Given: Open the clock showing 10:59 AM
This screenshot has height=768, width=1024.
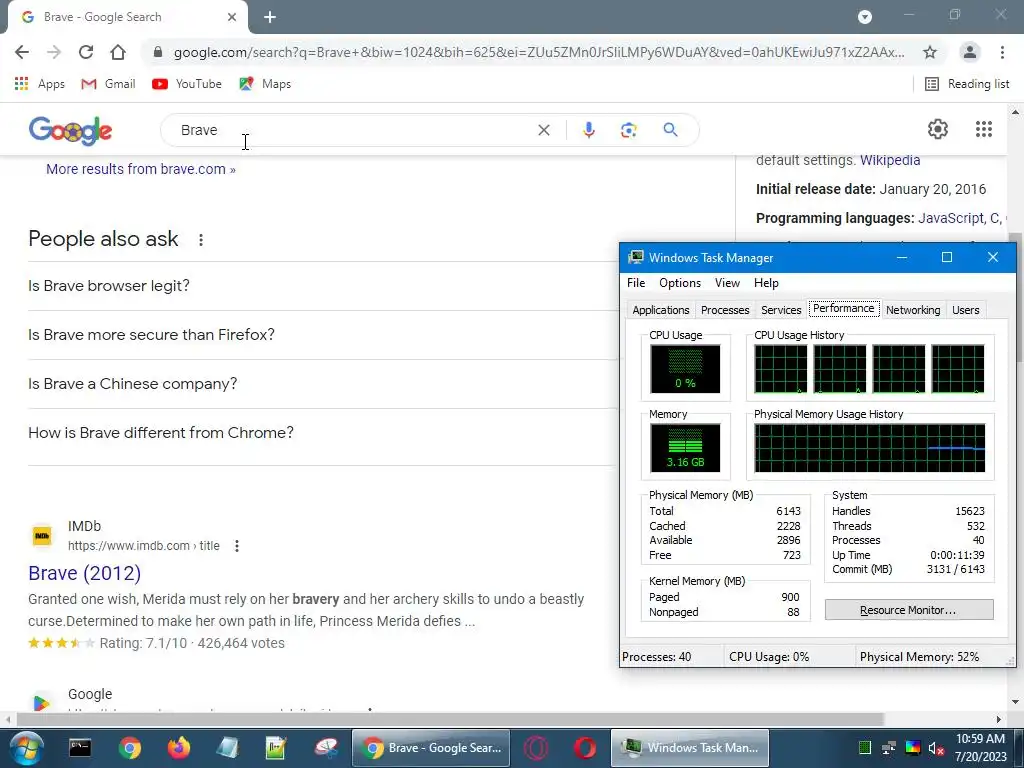Looking at the screenshot, I should click(980, 748).
